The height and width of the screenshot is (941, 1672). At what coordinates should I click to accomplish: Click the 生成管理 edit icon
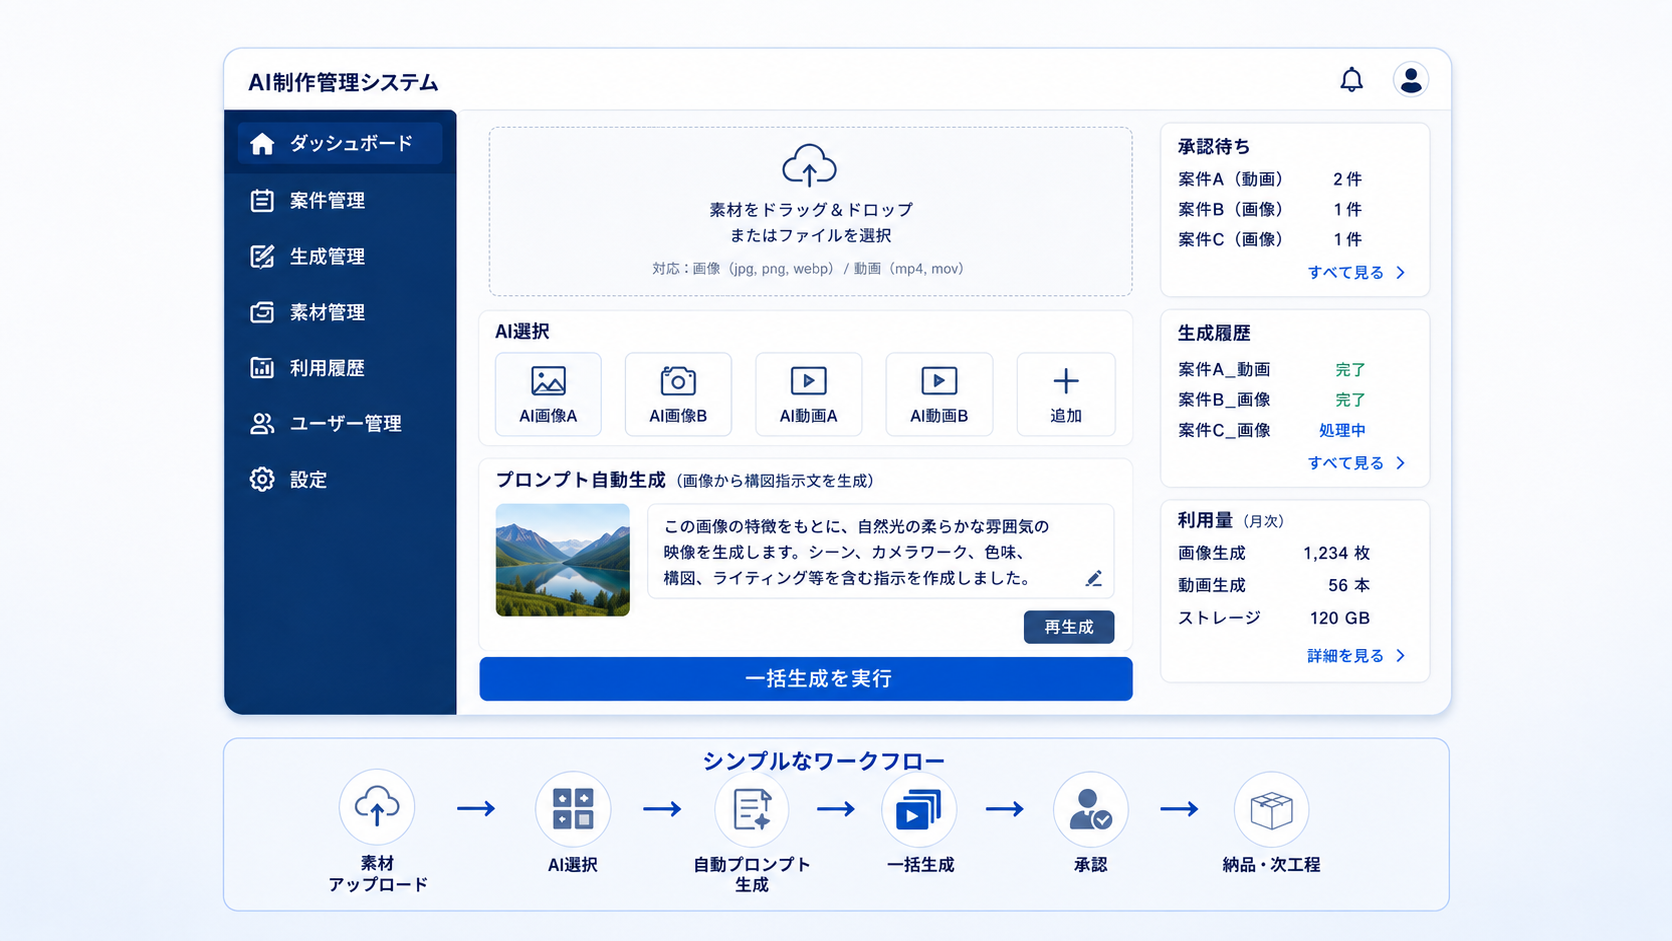pyautogui.click(x=262, y=257)
